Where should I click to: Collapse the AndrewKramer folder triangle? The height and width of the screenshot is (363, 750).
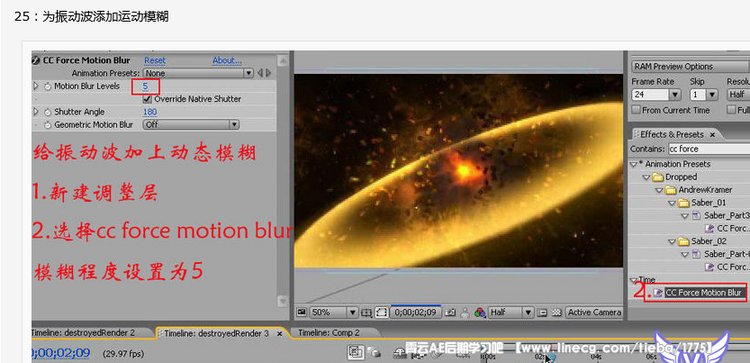pos(659,190)
